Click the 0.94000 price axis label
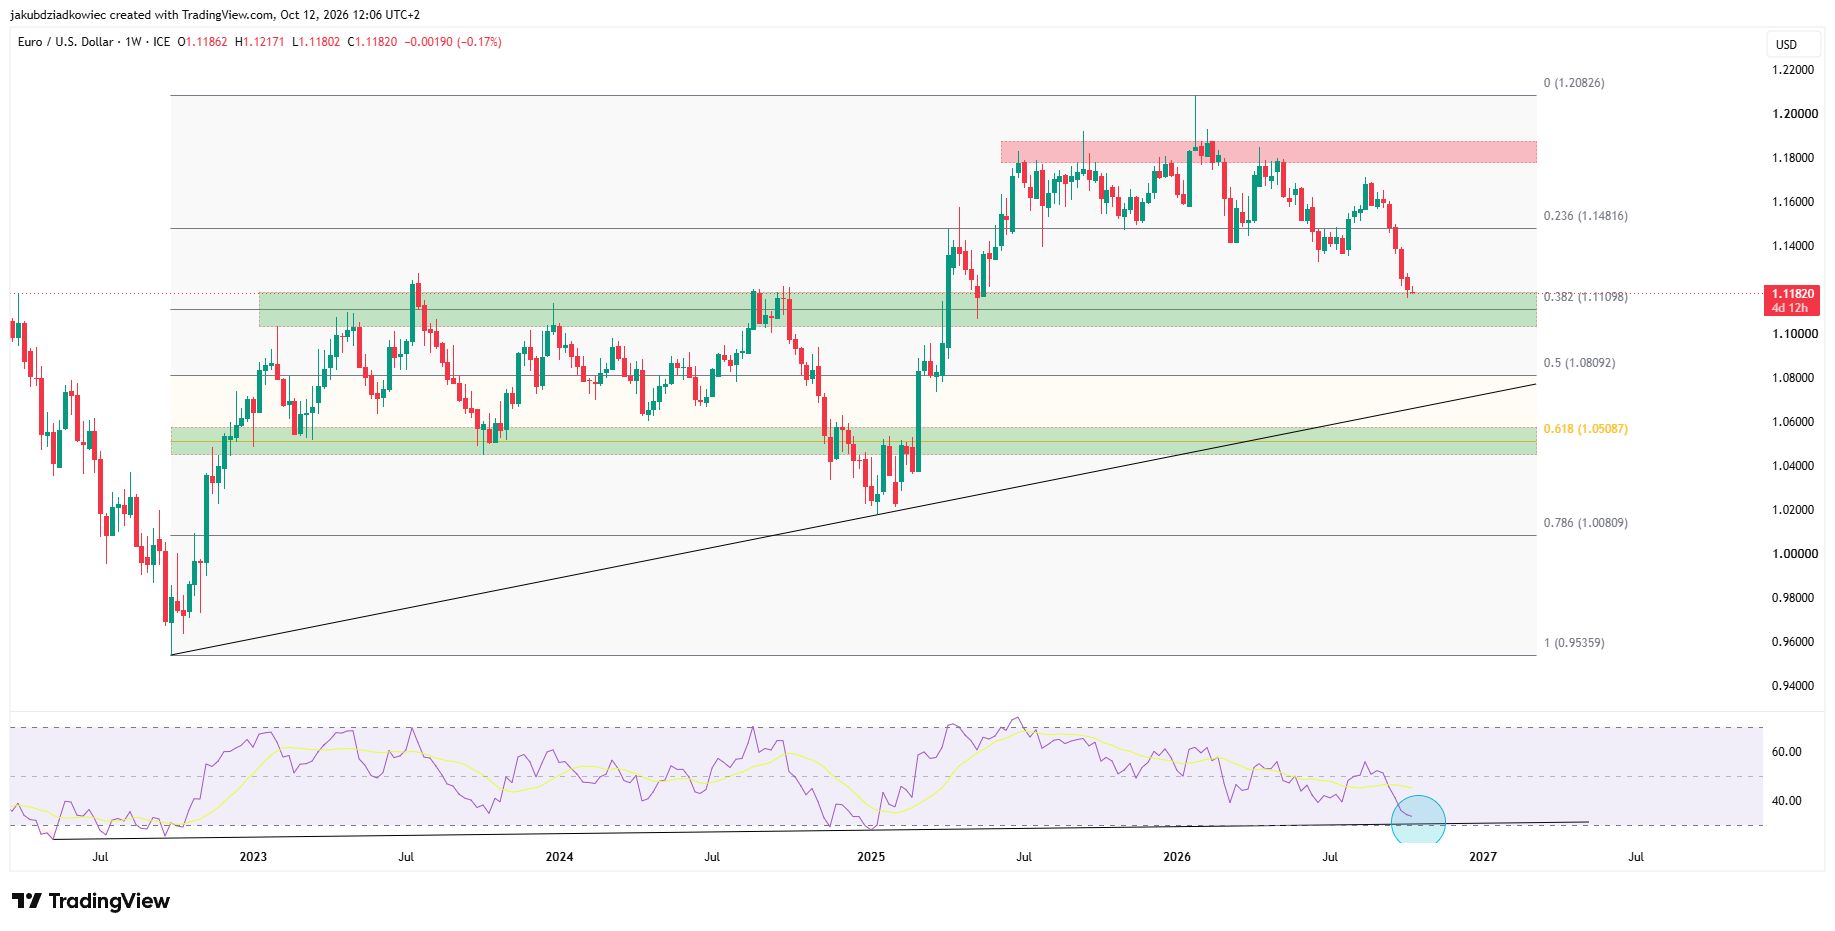Image resolution: width=1835 pixels, height=931 pixels. 1794,686
